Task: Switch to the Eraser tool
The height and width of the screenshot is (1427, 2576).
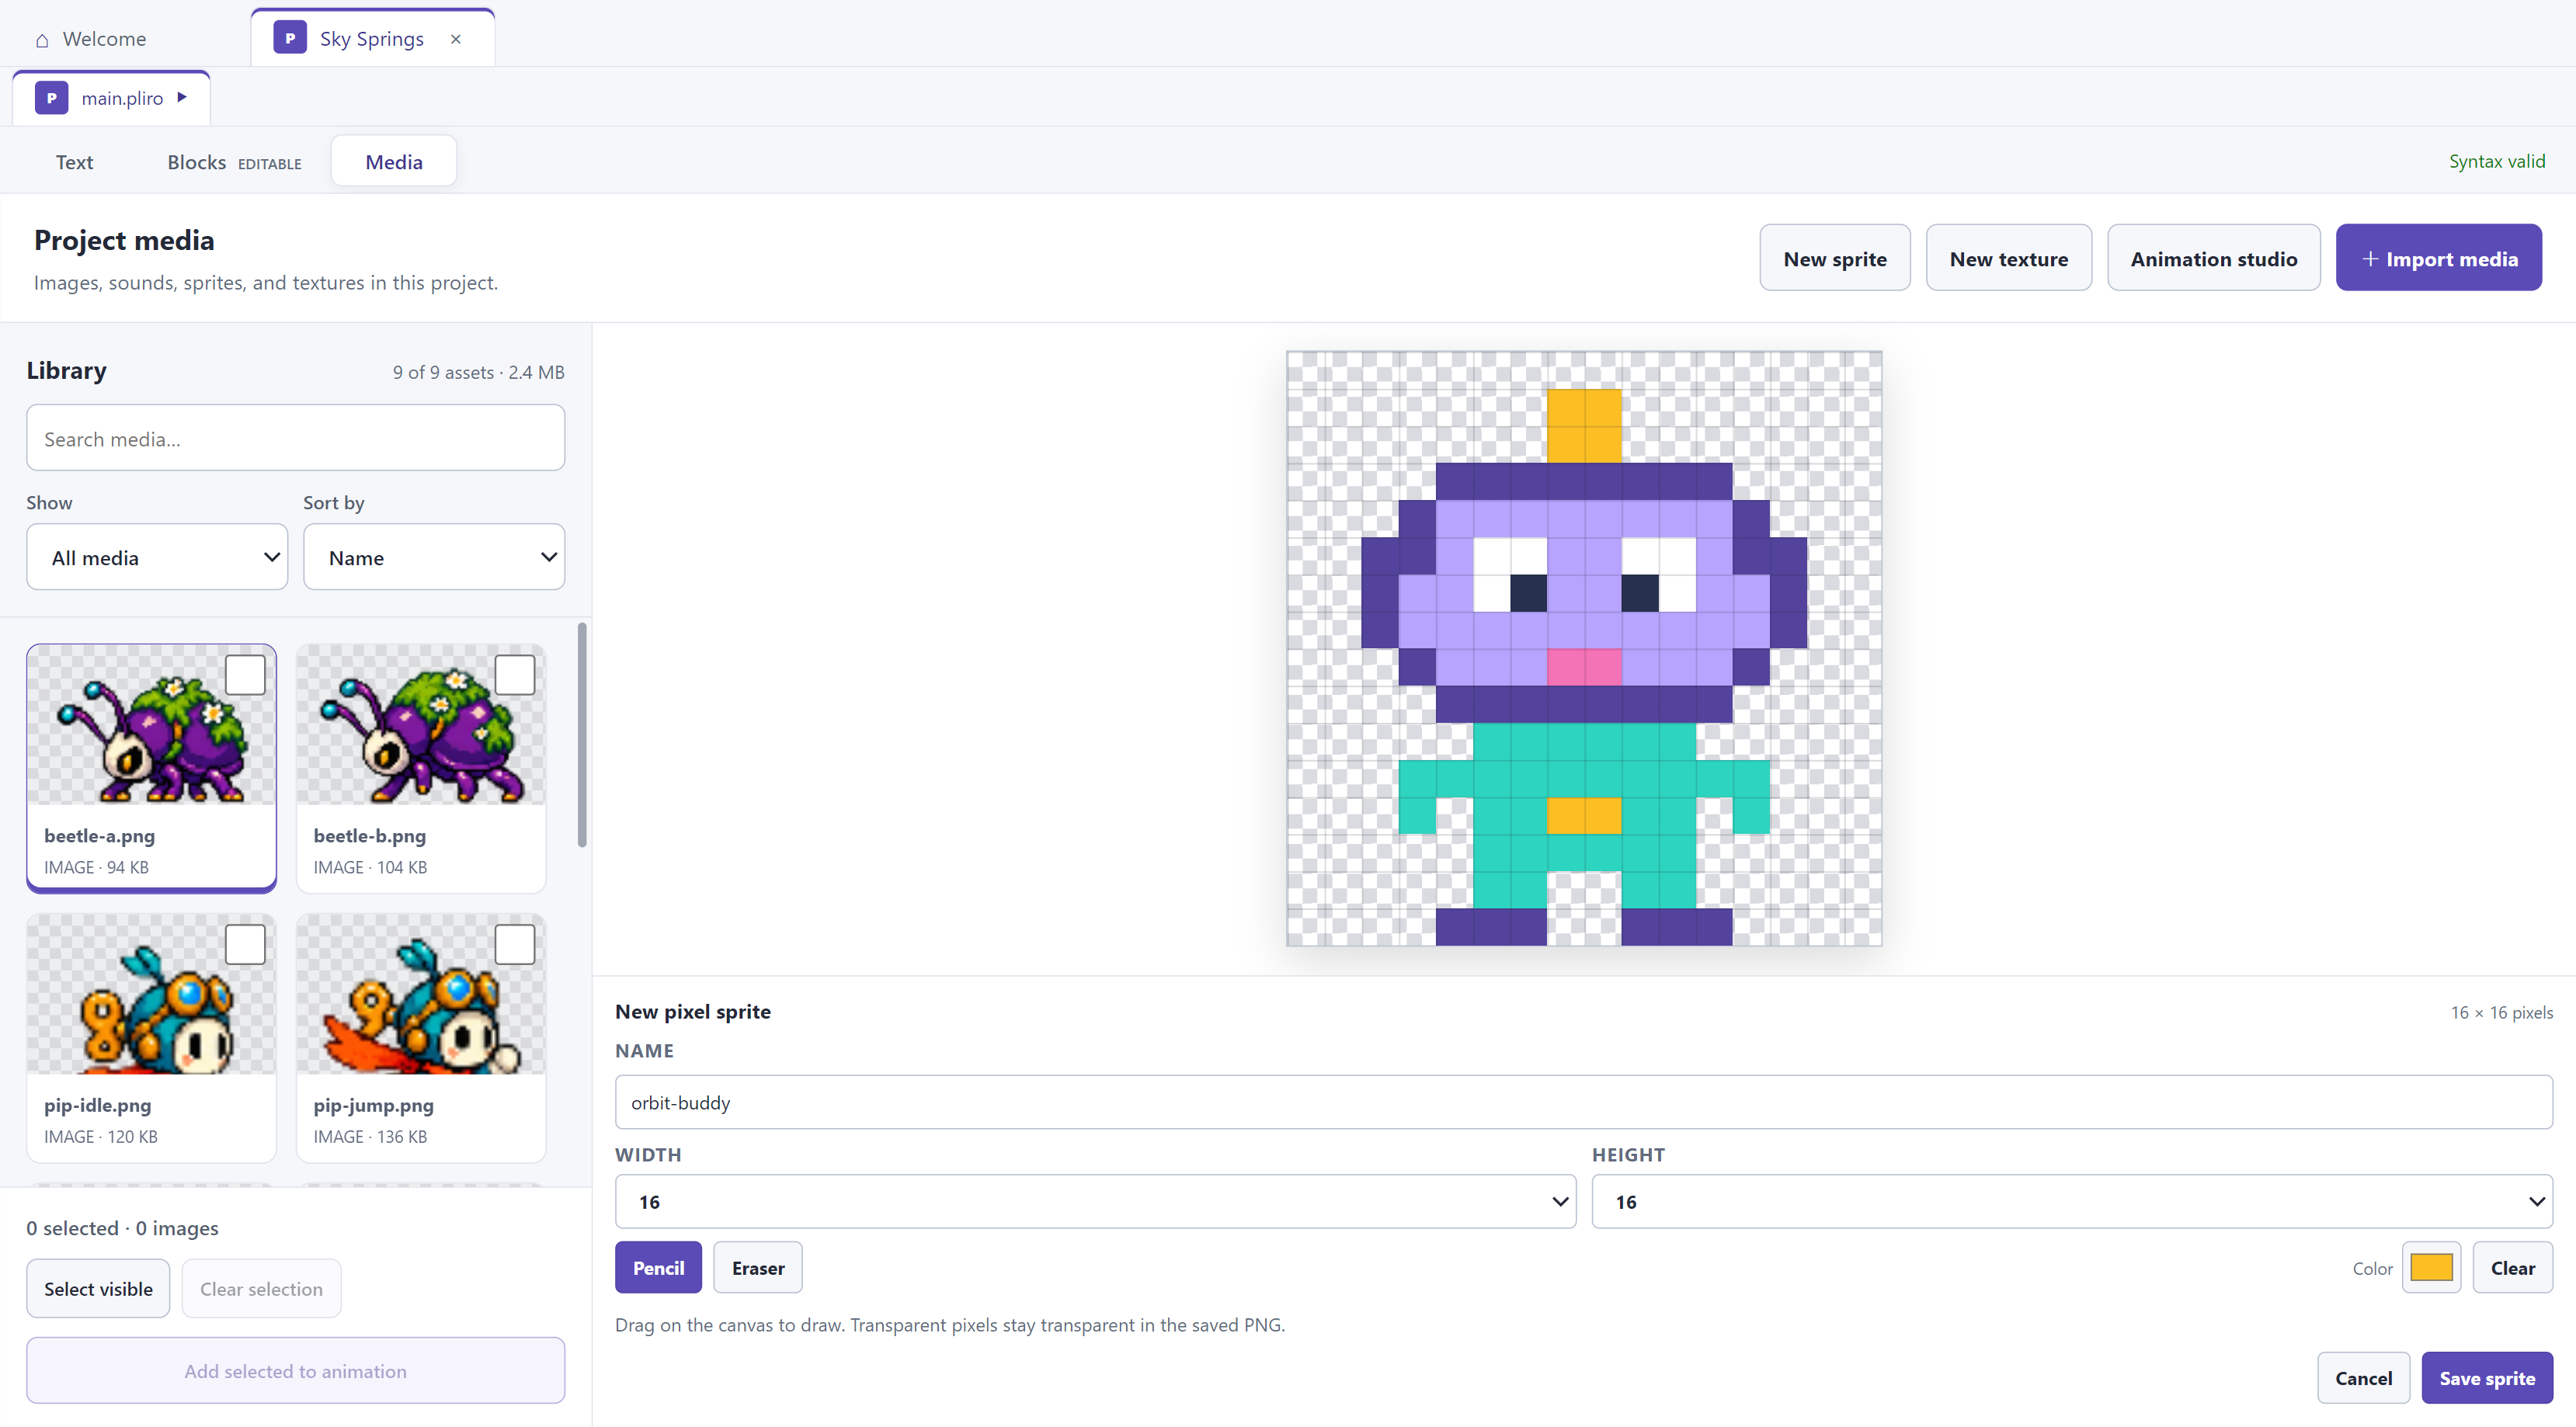Action: (758, 1267)
